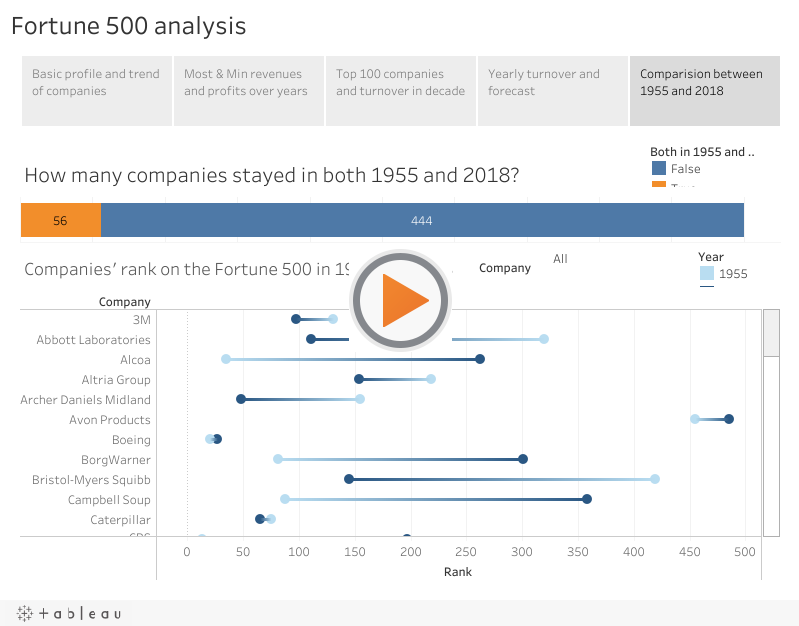
Task: Click Altria Group's dark blue dot
Action: tap(359, 379)
